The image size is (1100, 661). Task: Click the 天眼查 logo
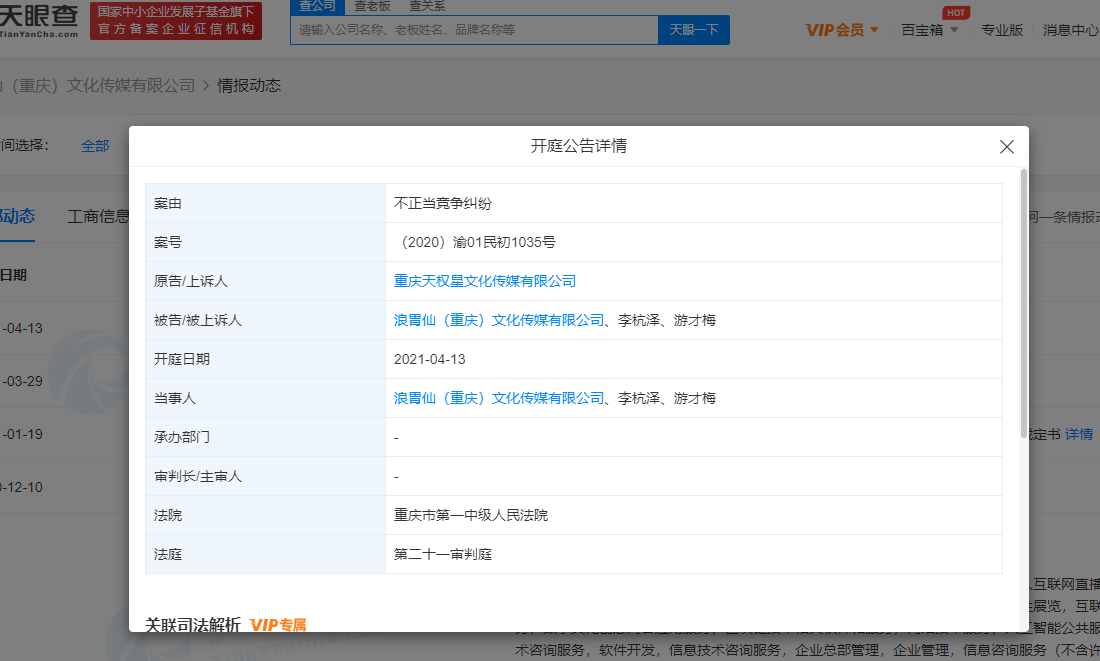click(x=39, y=20)
